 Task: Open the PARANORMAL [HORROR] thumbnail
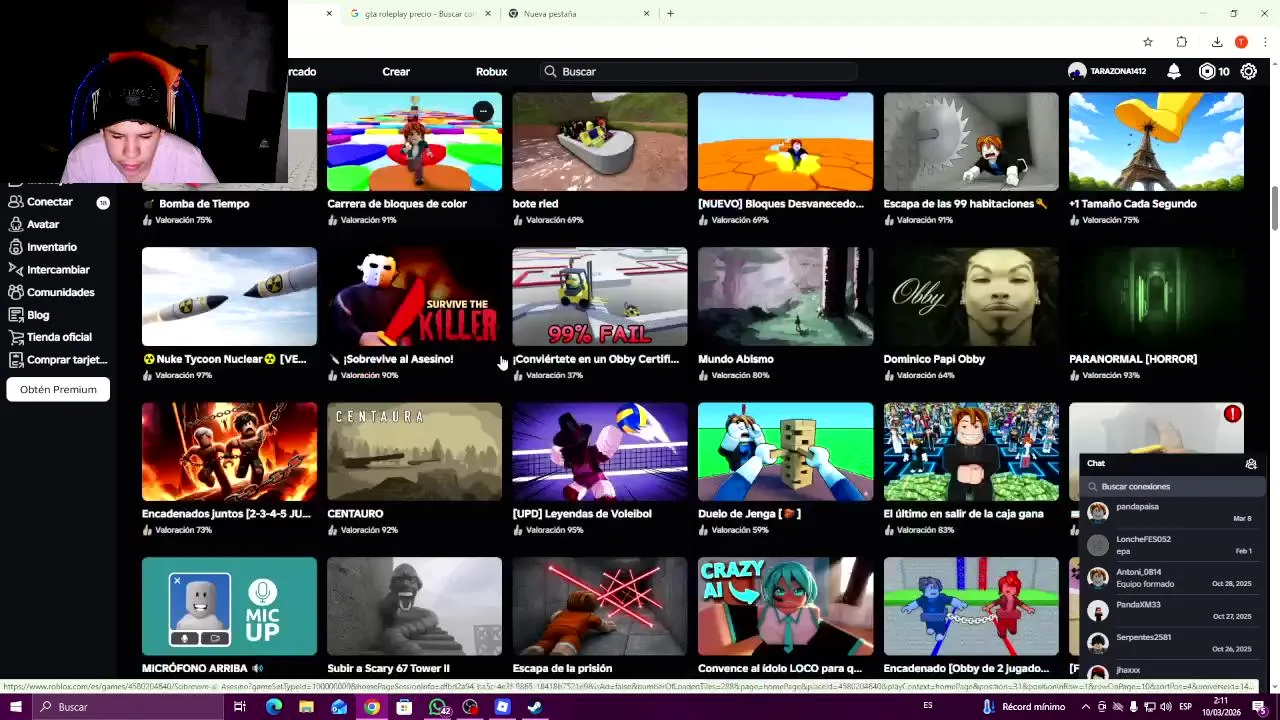(1156, 296)
